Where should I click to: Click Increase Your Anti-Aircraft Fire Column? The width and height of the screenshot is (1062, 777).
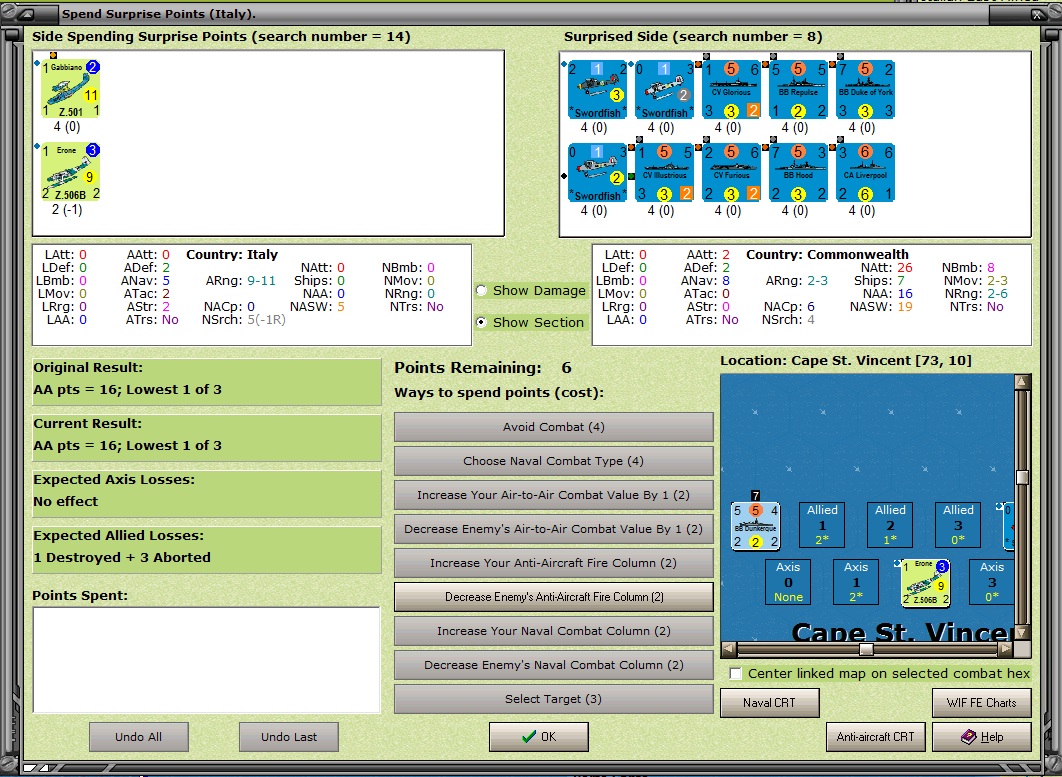[x=553, y=563]
